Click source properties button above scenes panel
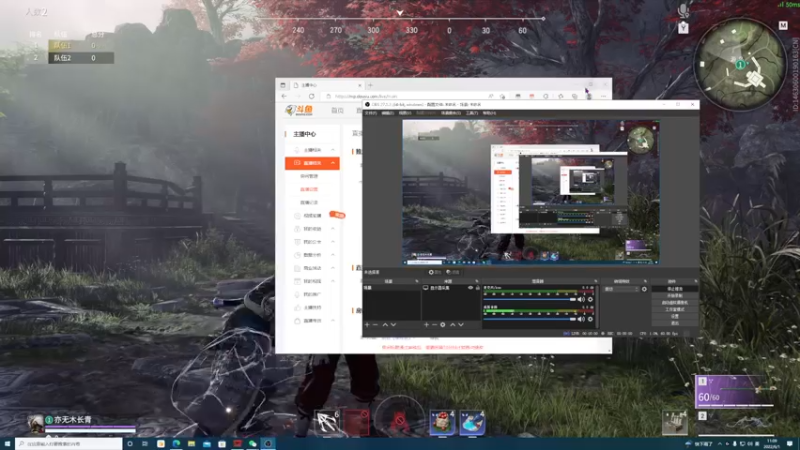Viewport: 800px width, 450px height. pos(435,272)
